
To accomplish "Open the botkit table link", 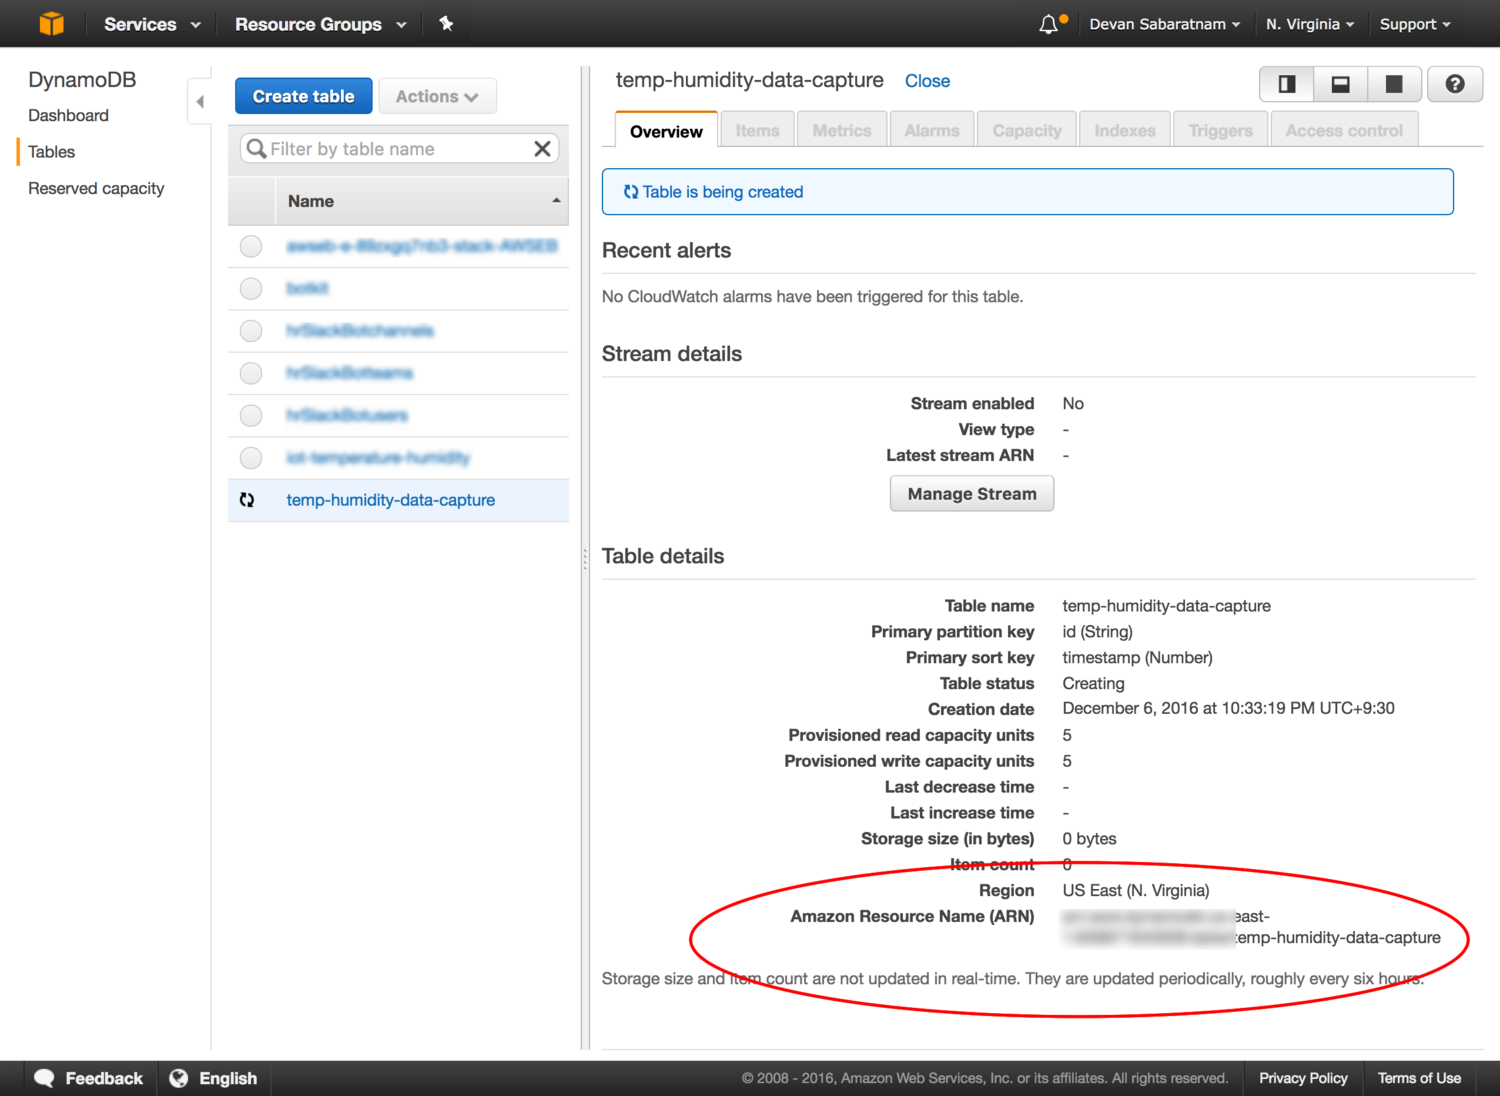I will (307, 288).
